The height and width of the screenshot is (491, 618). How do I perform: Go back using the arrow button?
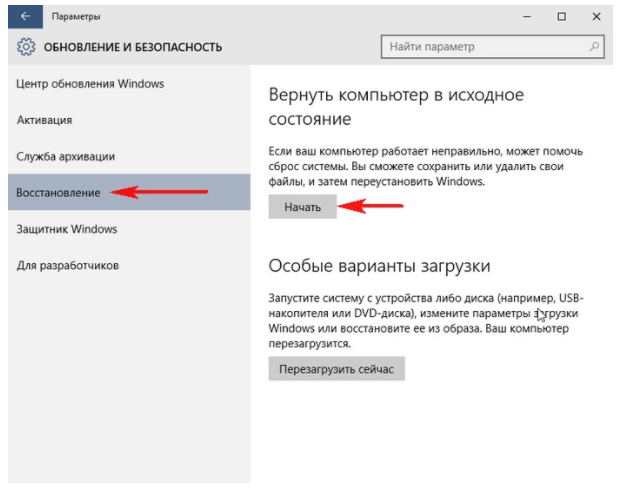[26, 17]
